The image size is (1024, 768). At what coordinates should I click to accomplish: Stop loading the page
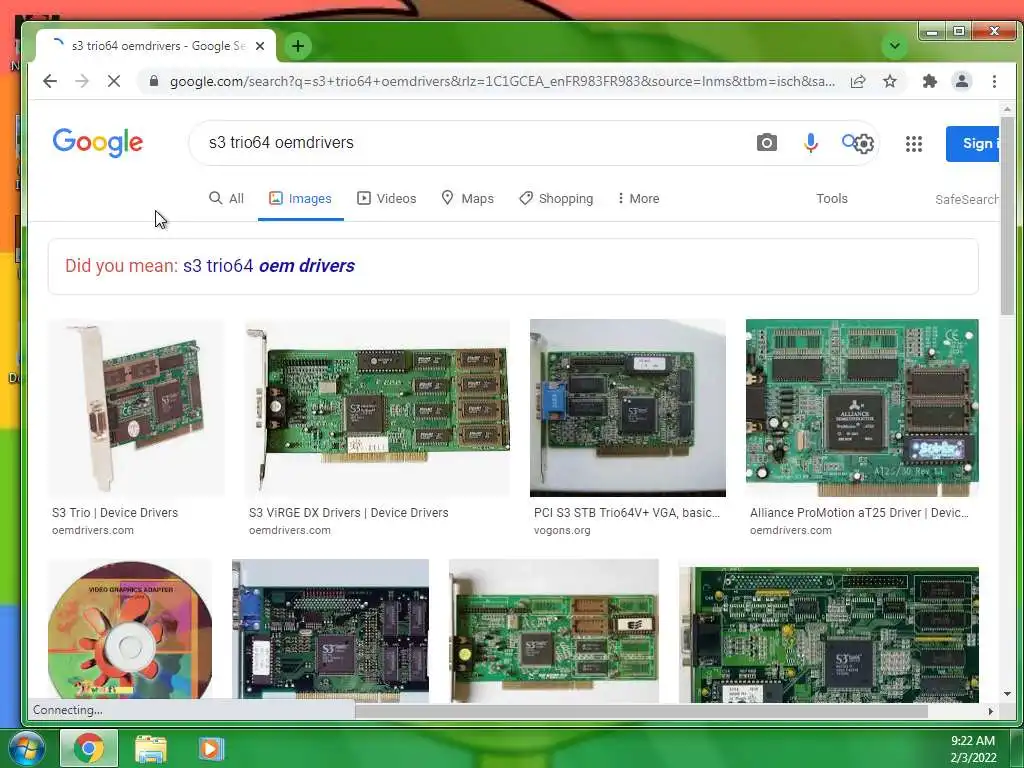pos(114,81)
